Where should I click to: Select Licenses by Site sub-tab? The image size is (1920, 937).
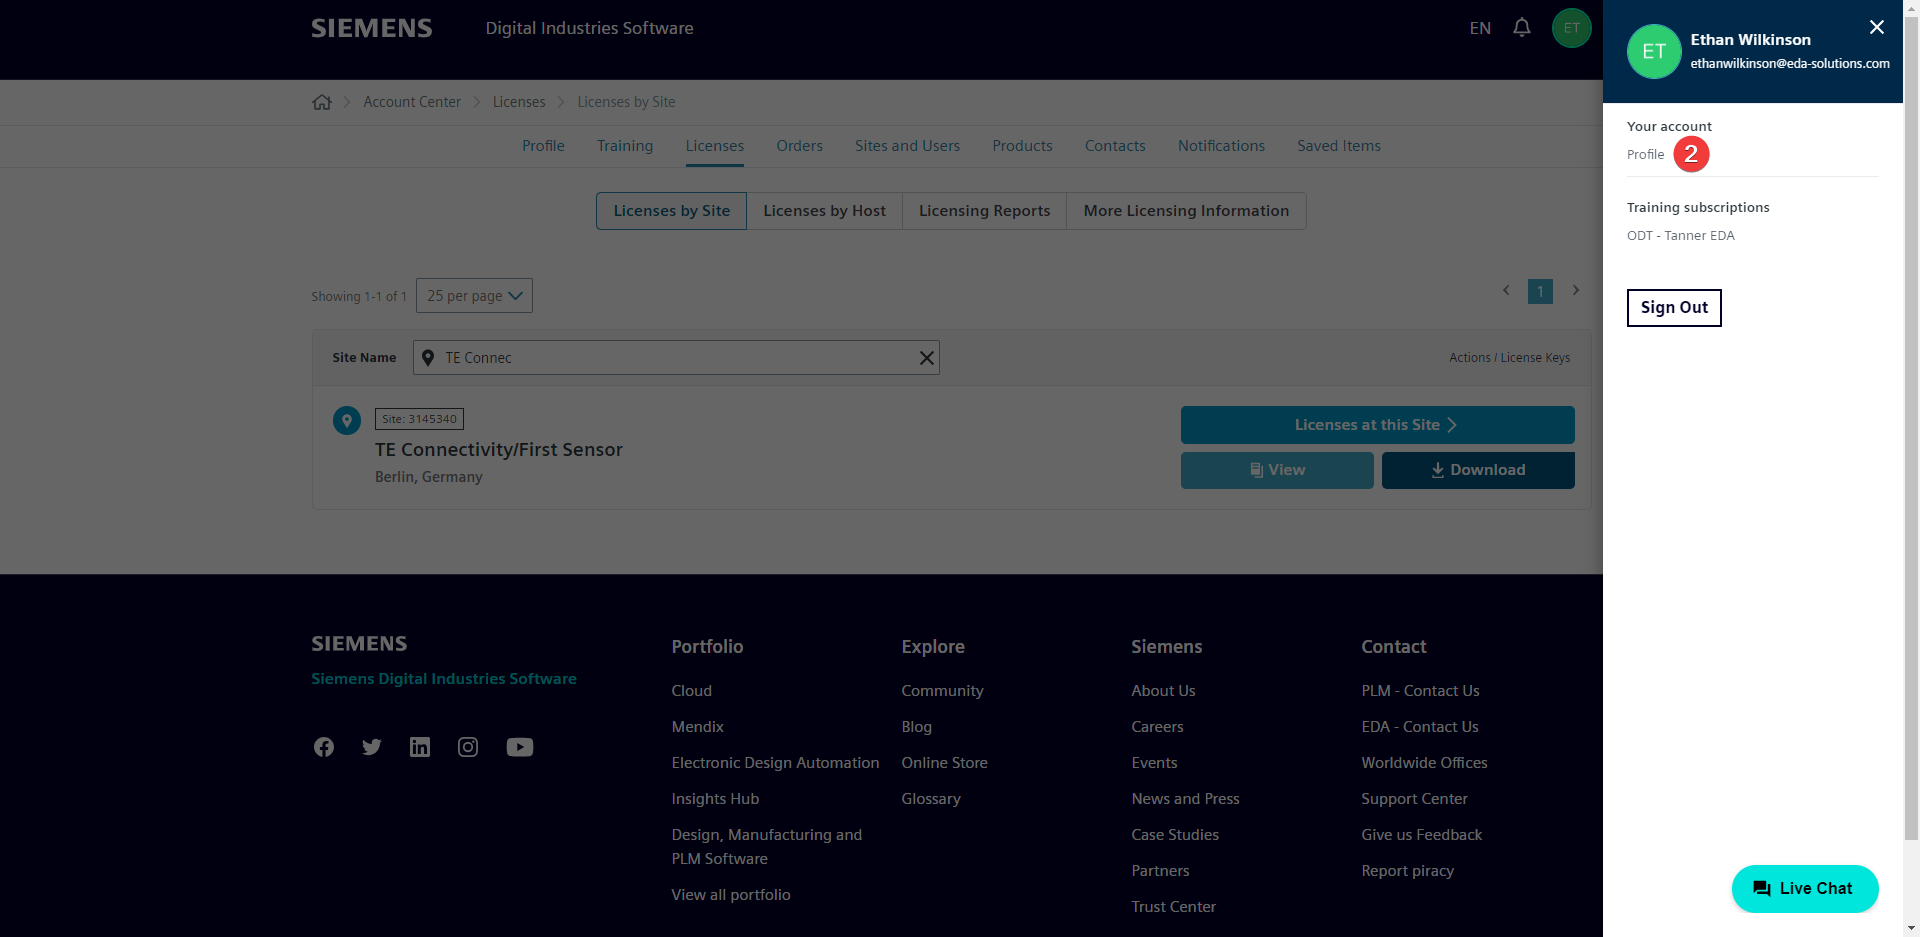(x=672, y=211)
